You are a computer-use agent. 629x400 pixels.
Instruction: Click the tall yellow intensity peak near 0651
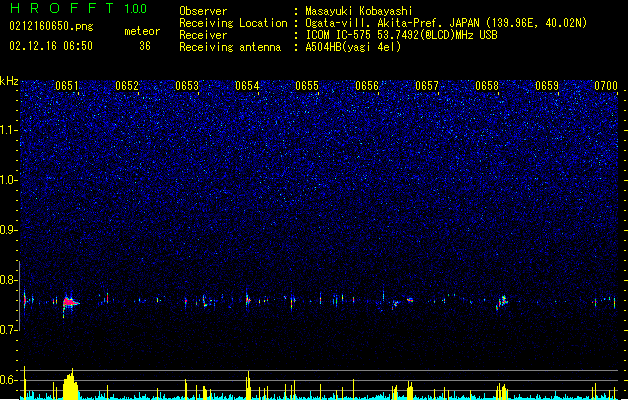(x=70, y=384)
